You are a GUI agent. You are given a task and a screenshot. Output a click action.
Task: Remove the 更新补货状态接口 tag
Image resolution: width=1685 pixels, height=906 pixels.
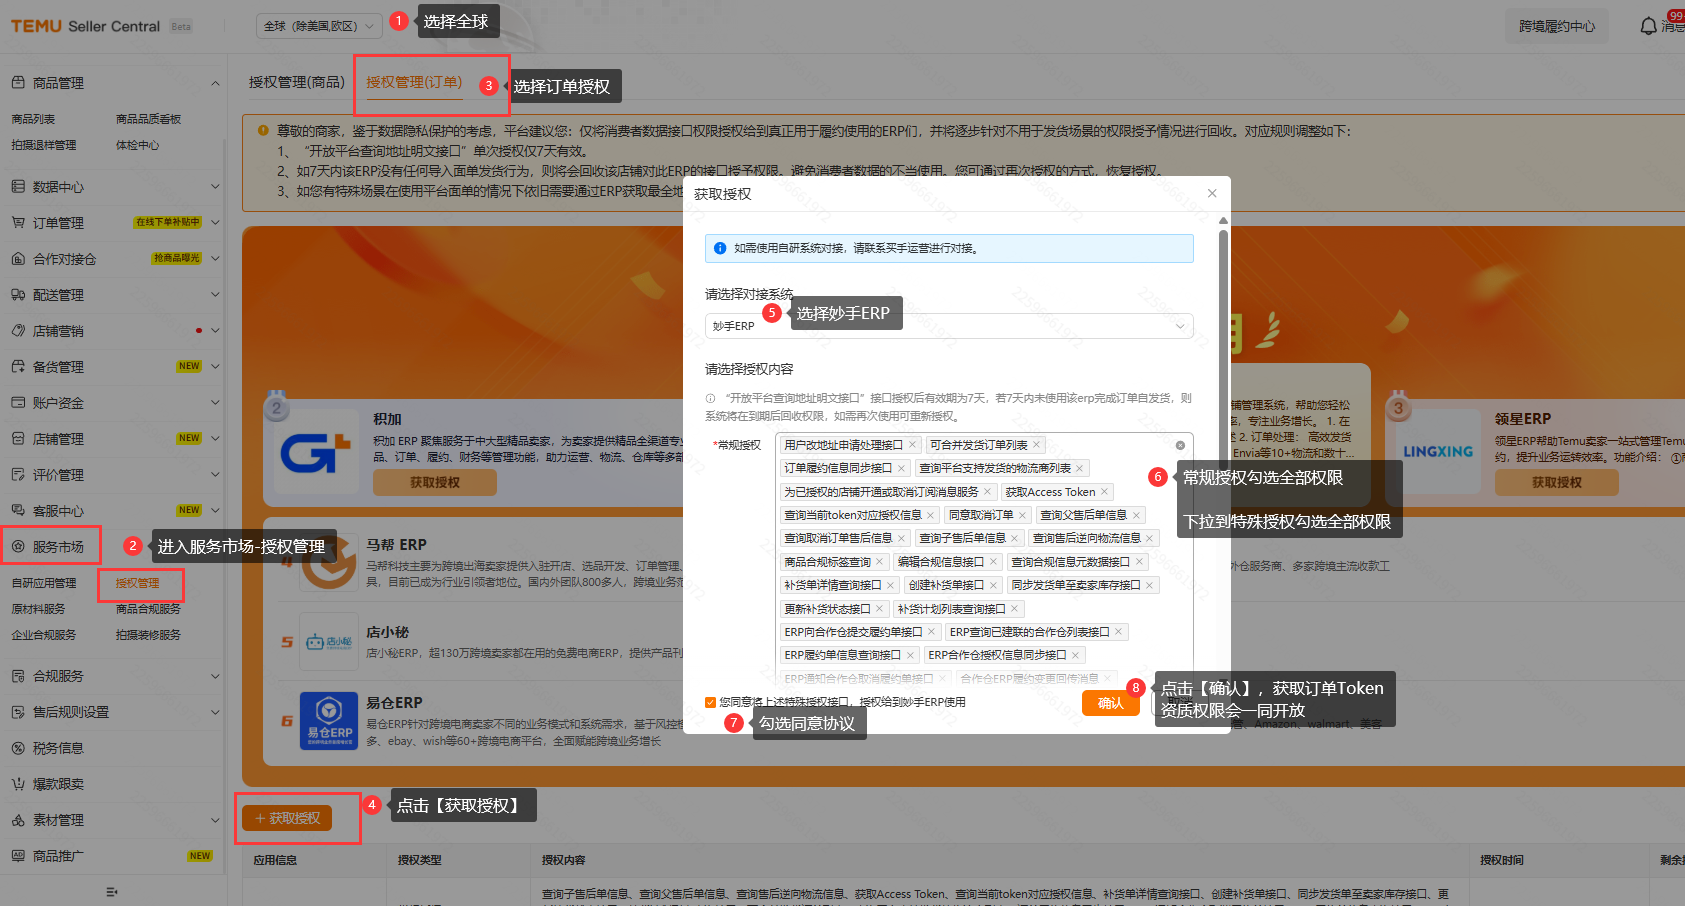(x=880, y=609)
